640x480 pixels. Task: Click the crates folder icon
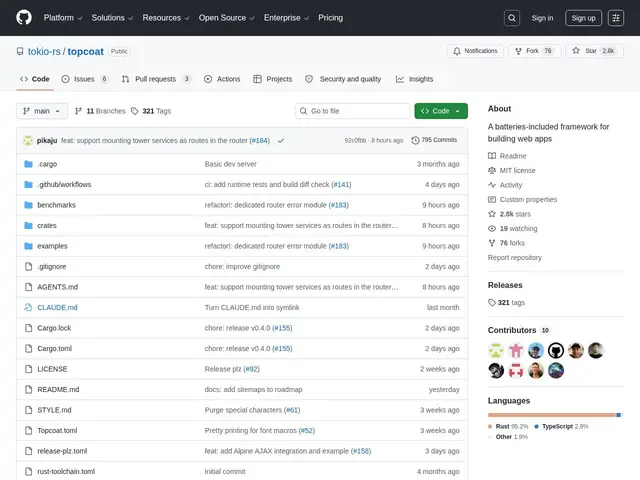28,225
